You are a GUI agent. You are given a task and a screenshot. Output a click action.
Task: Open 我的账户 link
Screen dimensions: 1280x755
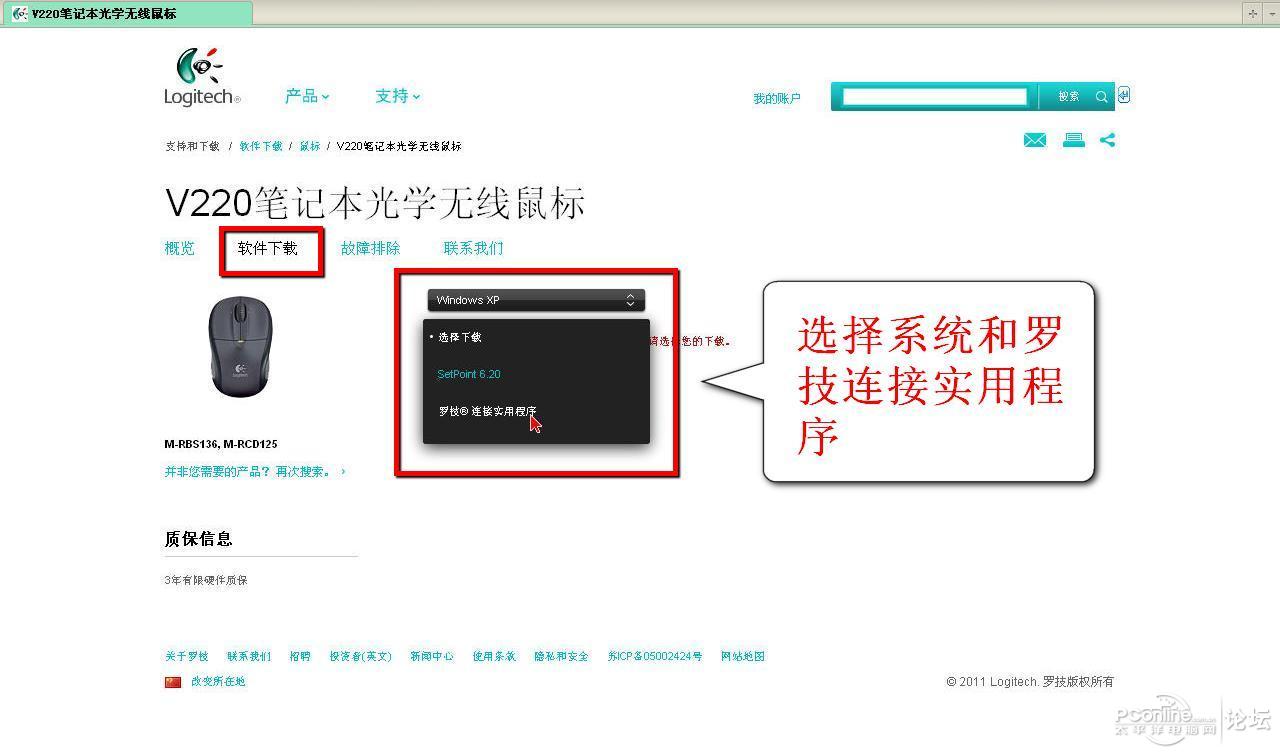pyautogui.click(x=777, y=99)
